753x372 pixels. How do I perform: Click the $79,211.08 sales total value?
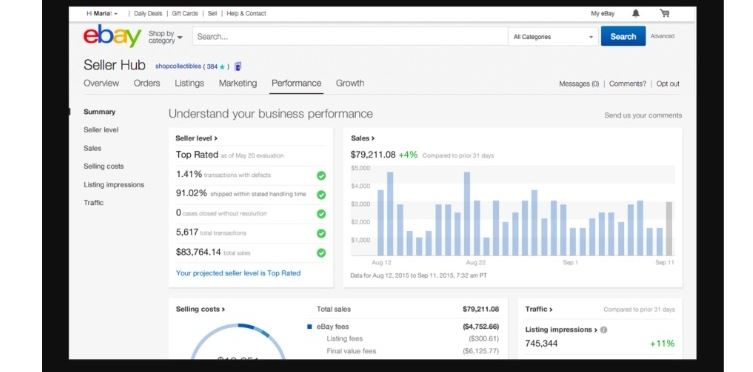373,155
